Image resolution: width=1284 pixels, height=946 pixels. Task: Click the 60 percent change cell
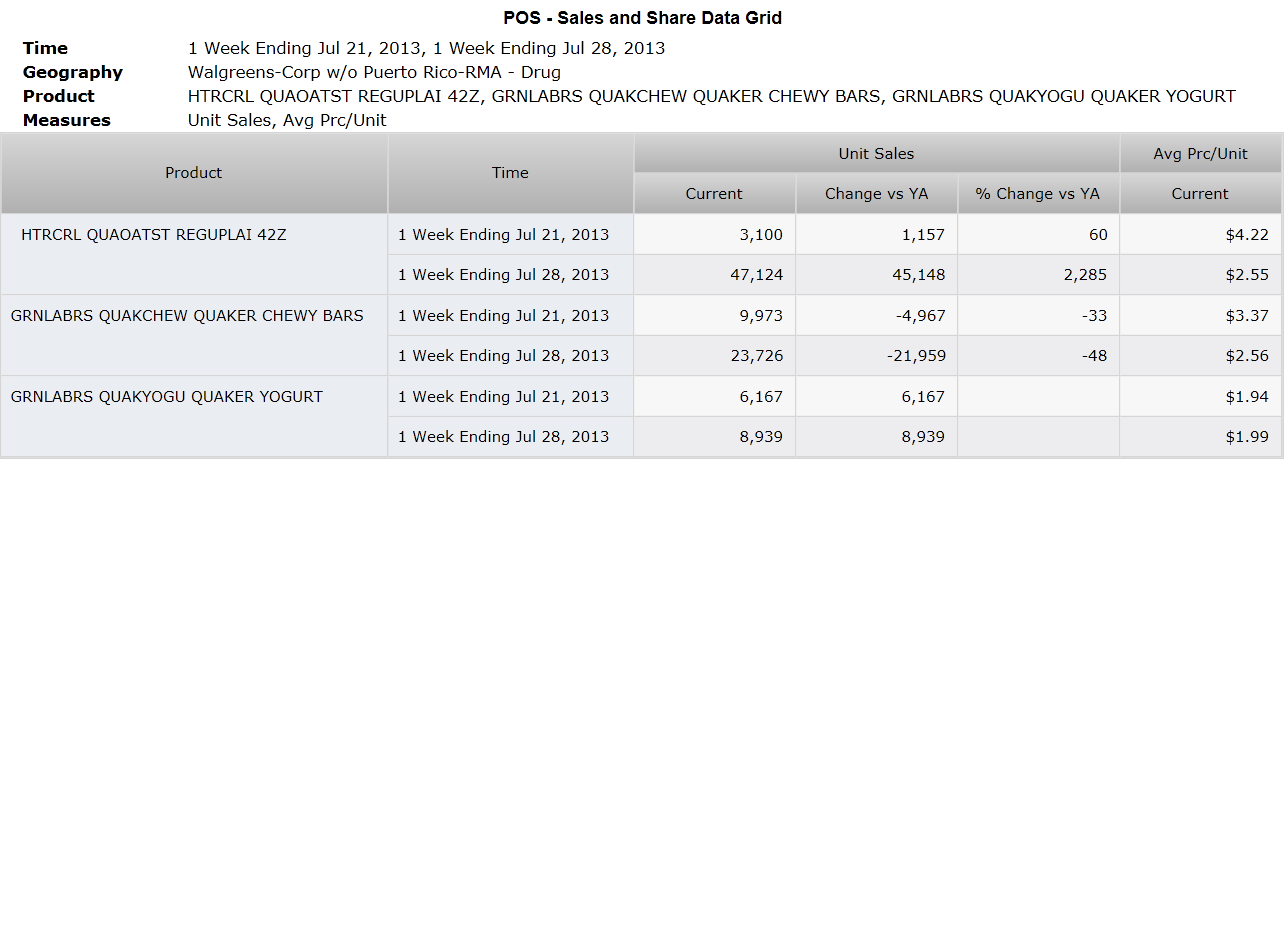click(x=1038, y=234)
